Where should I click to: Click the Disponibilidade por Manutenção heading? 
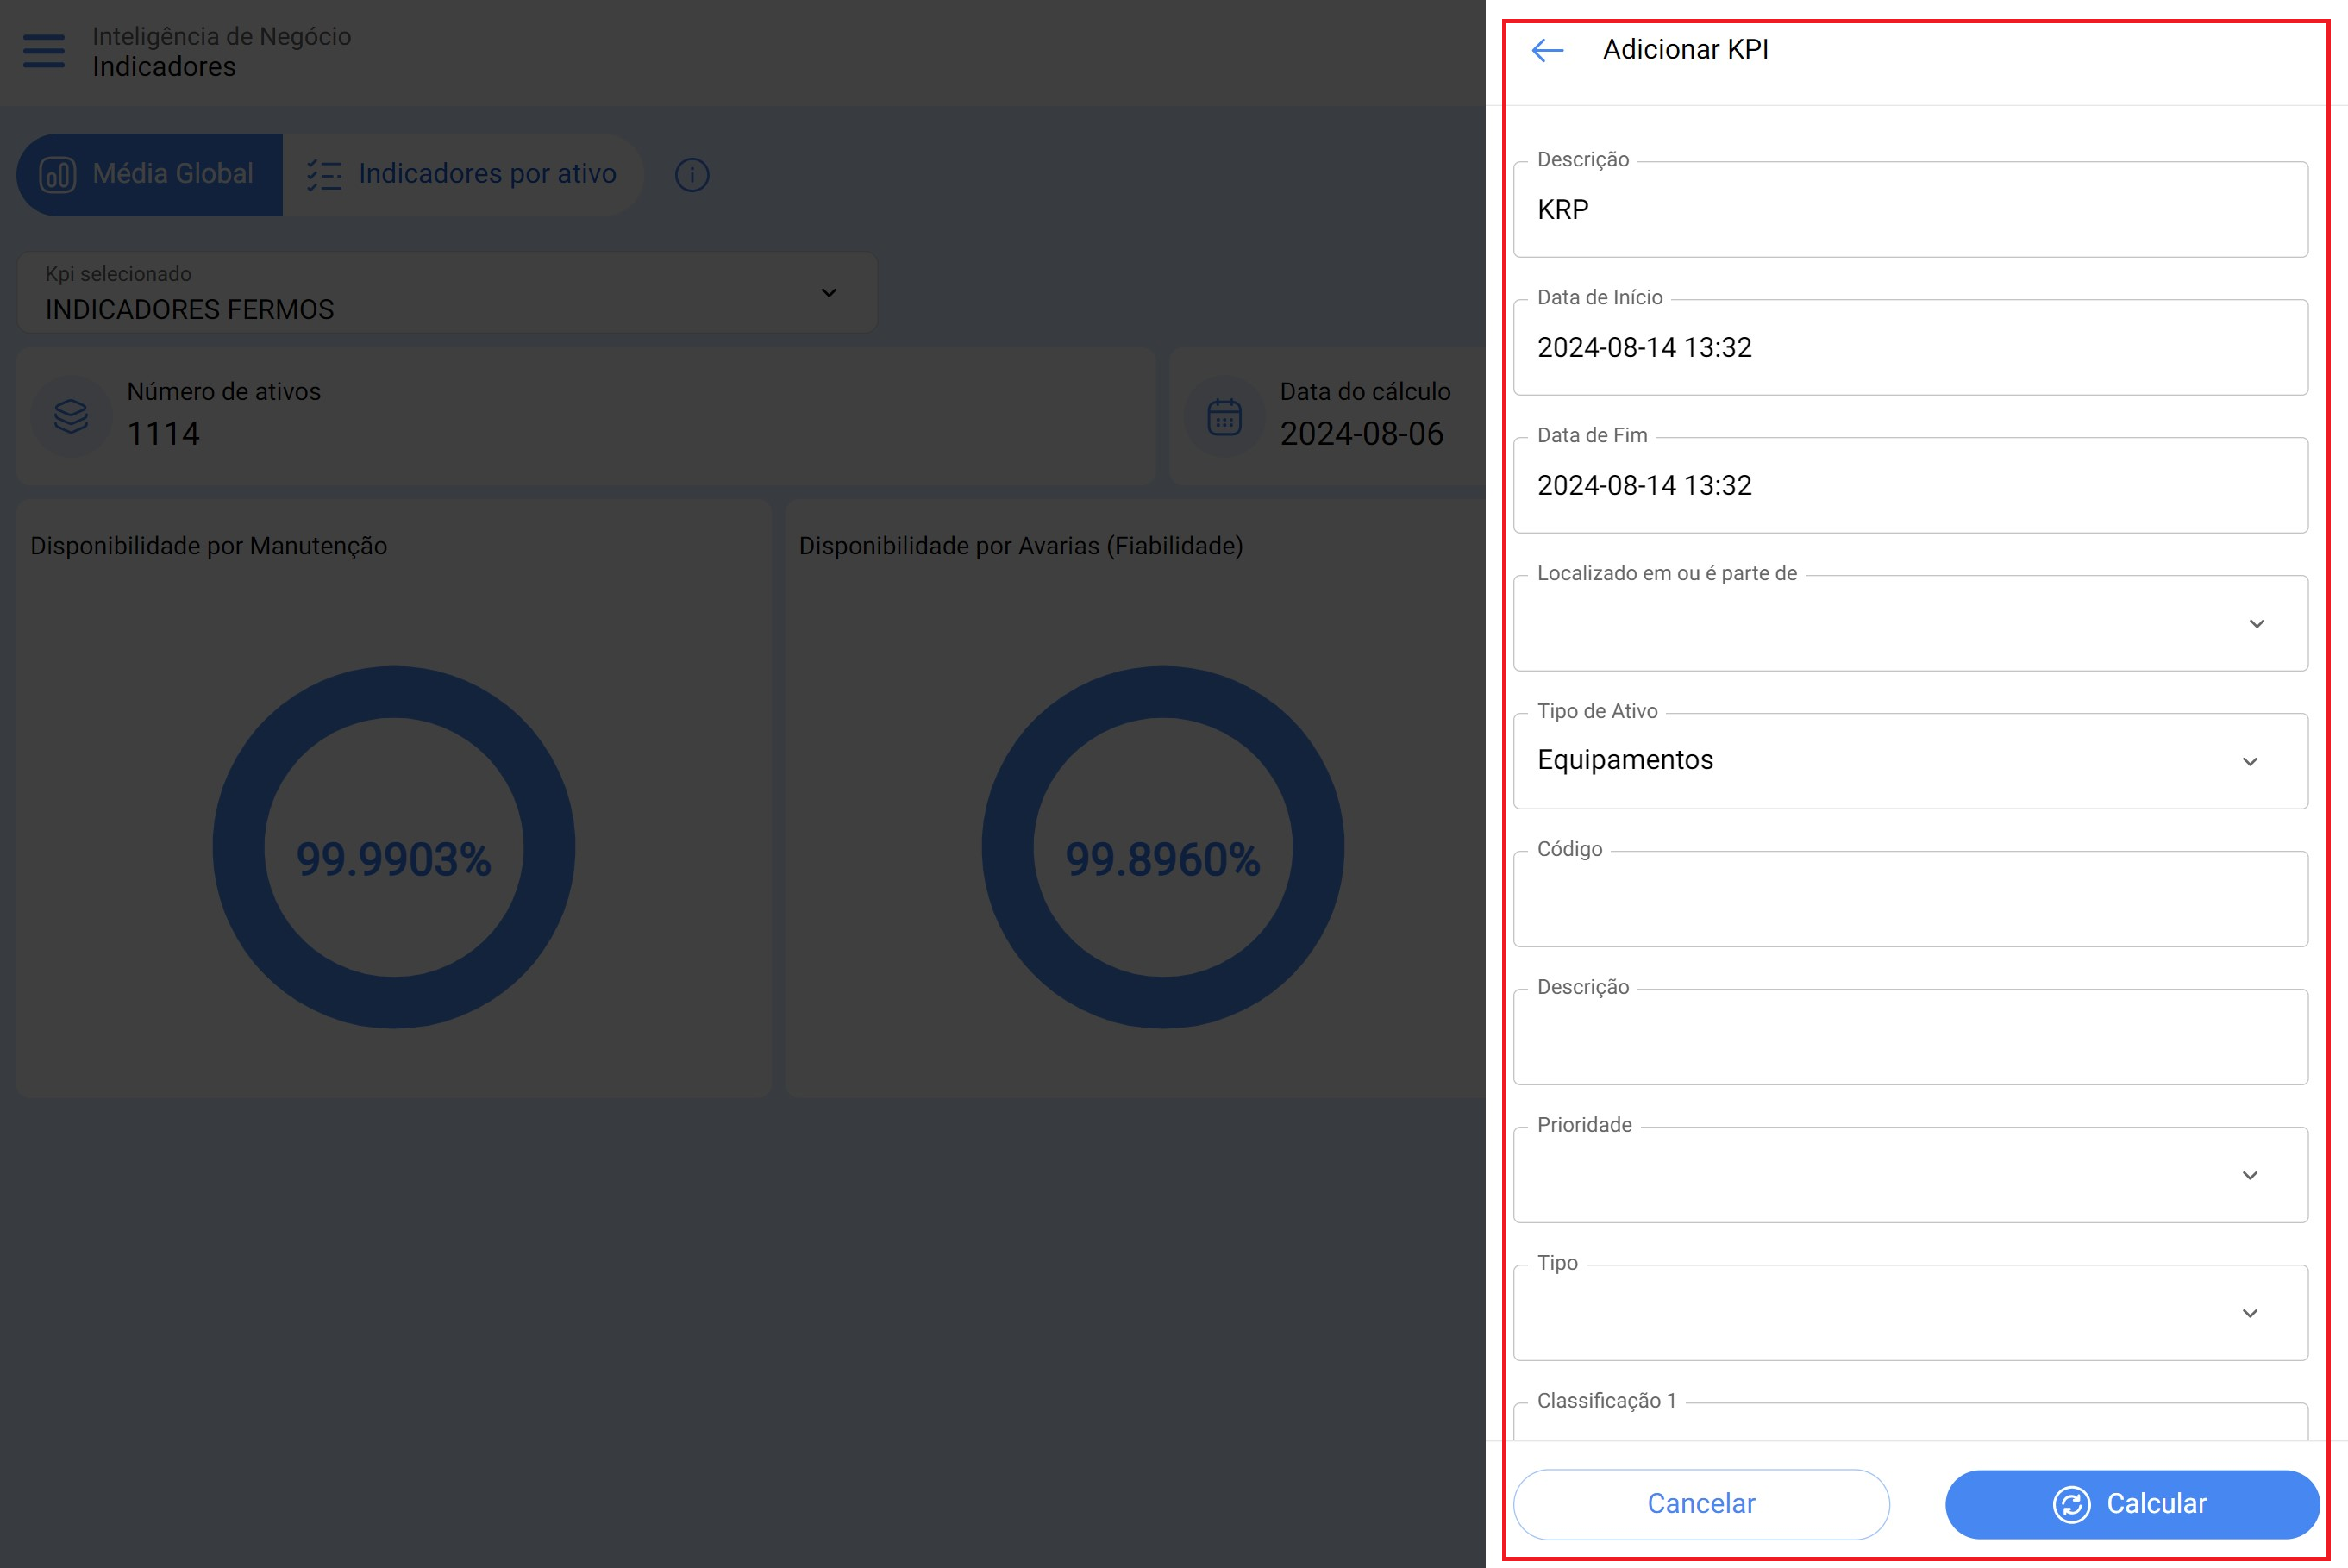pyautogui.click(x=208, y=546)
